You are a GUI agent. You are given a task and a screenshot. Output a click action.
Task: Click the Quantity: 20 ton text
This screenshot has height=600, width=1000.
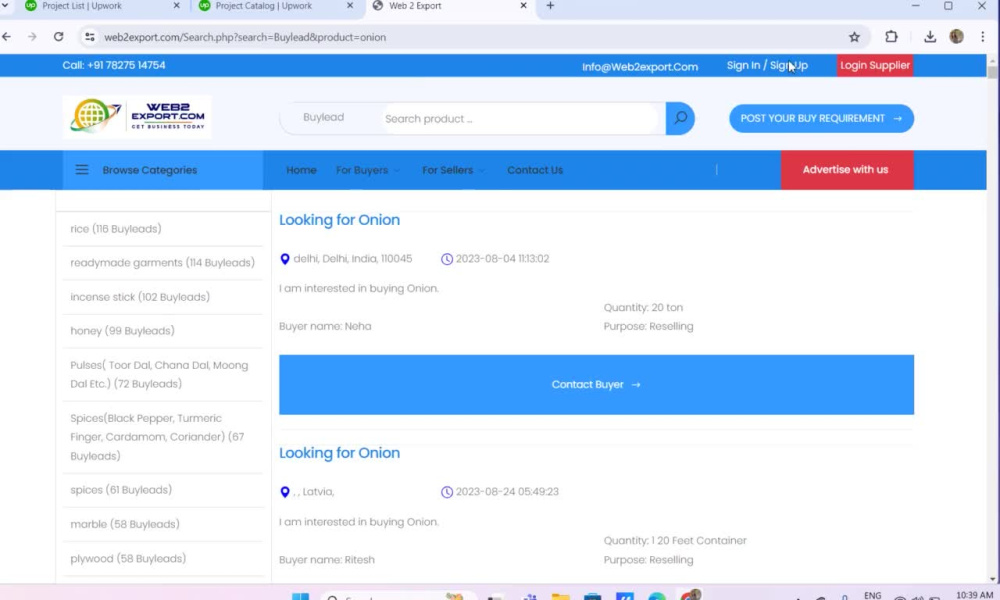(643, 307)
